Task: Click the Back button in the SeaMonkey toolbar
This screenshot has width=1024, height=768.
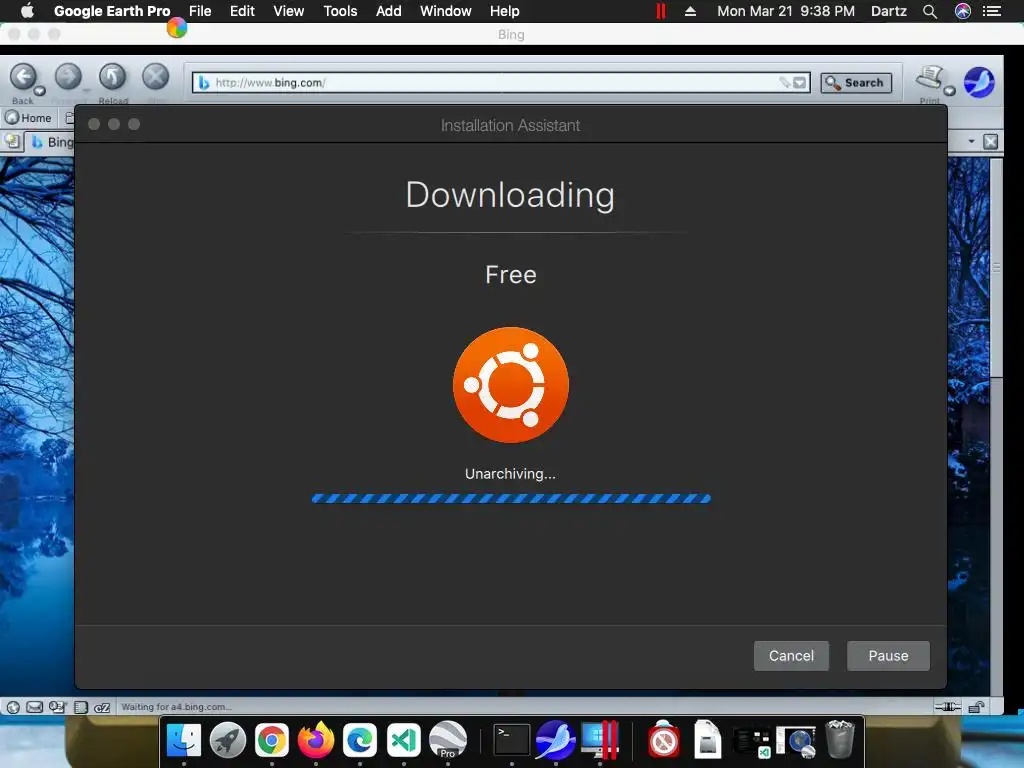Action: tap(23, 77)
